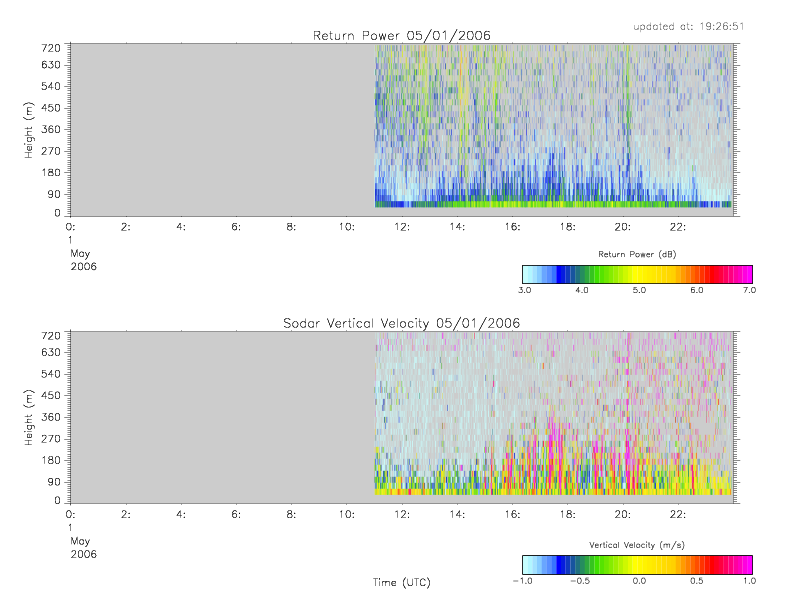Click the Return Power plot data area
Image resolution: width=791 pixels, height=611 pixels.
coord(402,130)
